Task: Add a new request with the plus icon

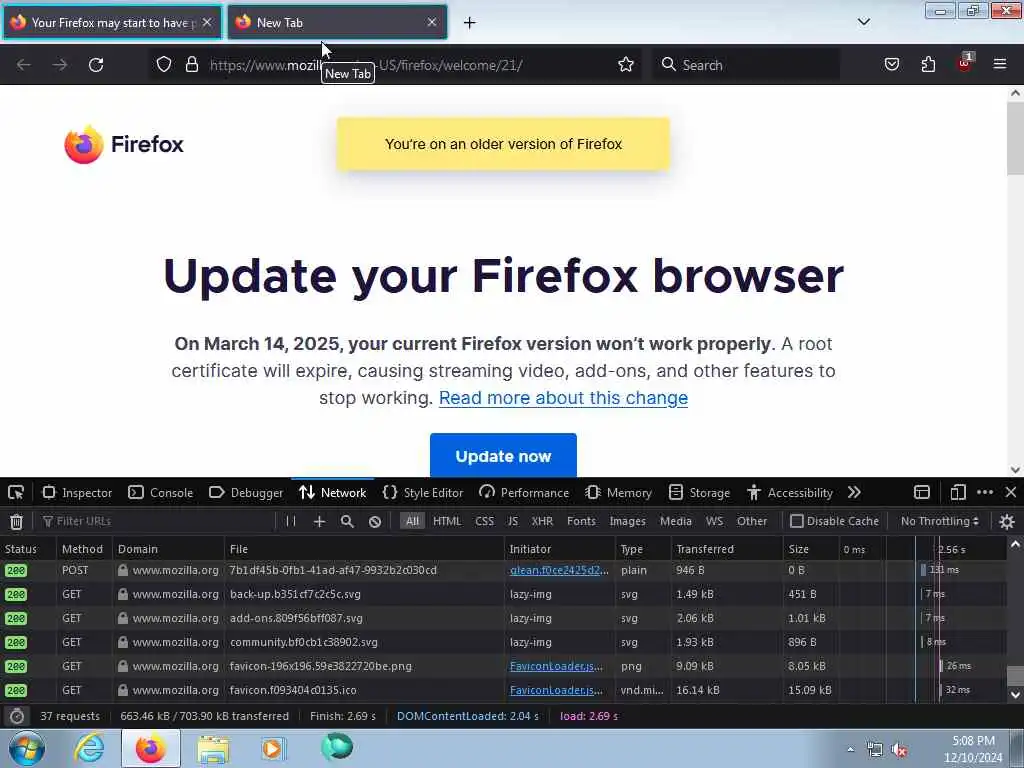Action: pyautogui.click(x=319, y=521)
